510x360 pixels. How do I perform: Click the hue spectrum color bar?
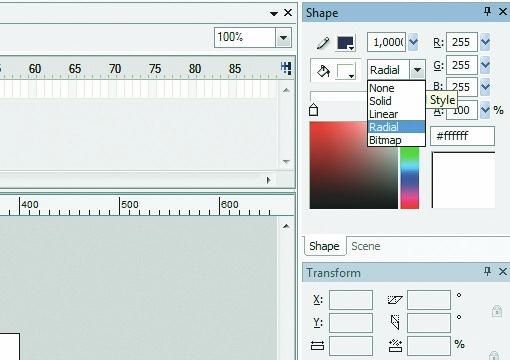(x=409, y=178)
